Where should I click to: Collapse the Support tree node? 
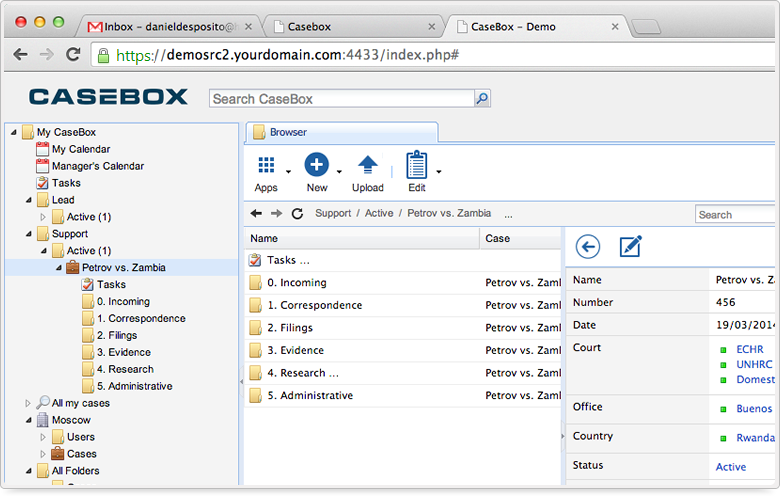[29, 234]
